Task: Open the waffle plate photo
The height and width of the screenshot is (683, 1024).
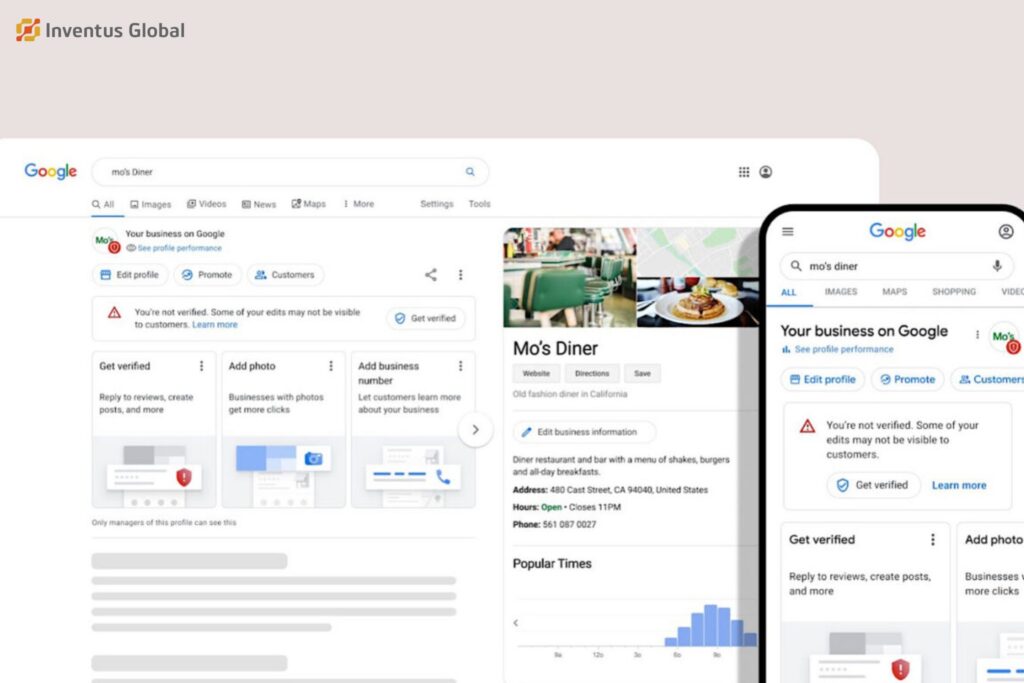Action: pos(697,302)
